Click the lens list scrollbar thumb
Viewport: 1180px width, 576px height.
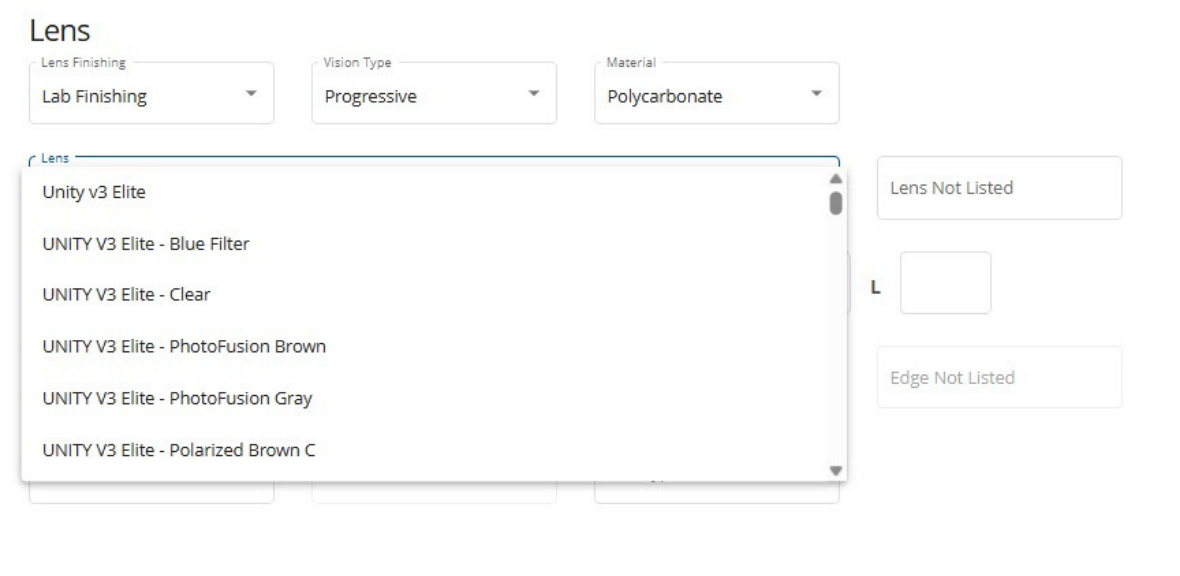click(836, 203)
